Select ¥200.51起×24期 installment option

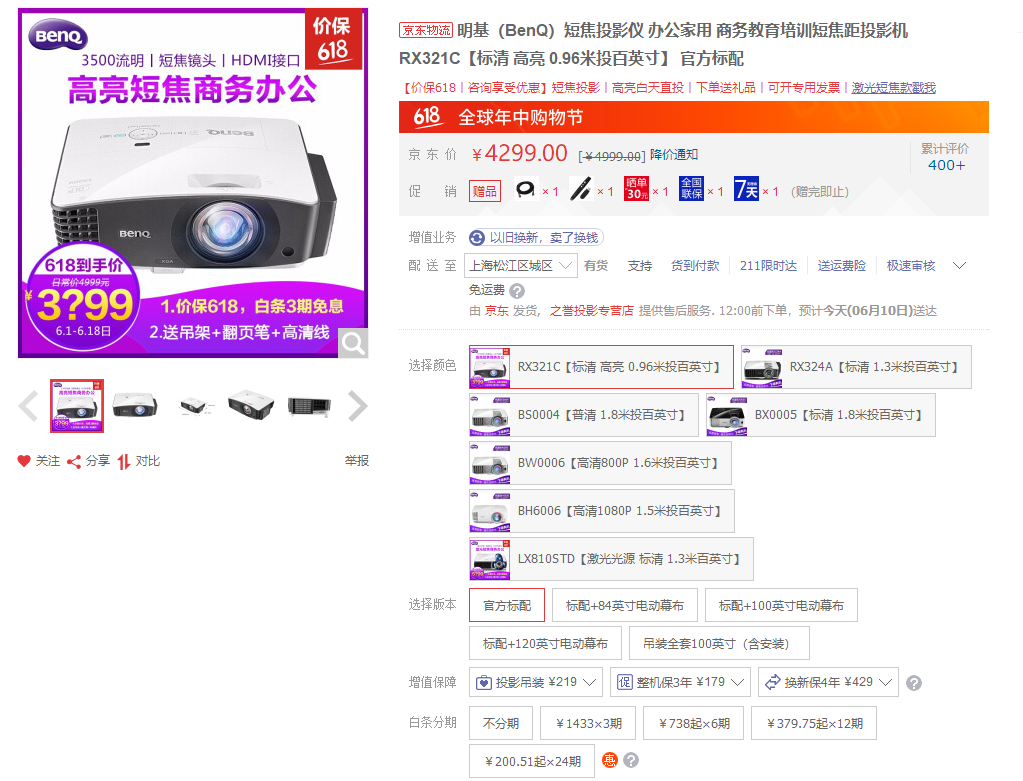(x=532, y=761)
